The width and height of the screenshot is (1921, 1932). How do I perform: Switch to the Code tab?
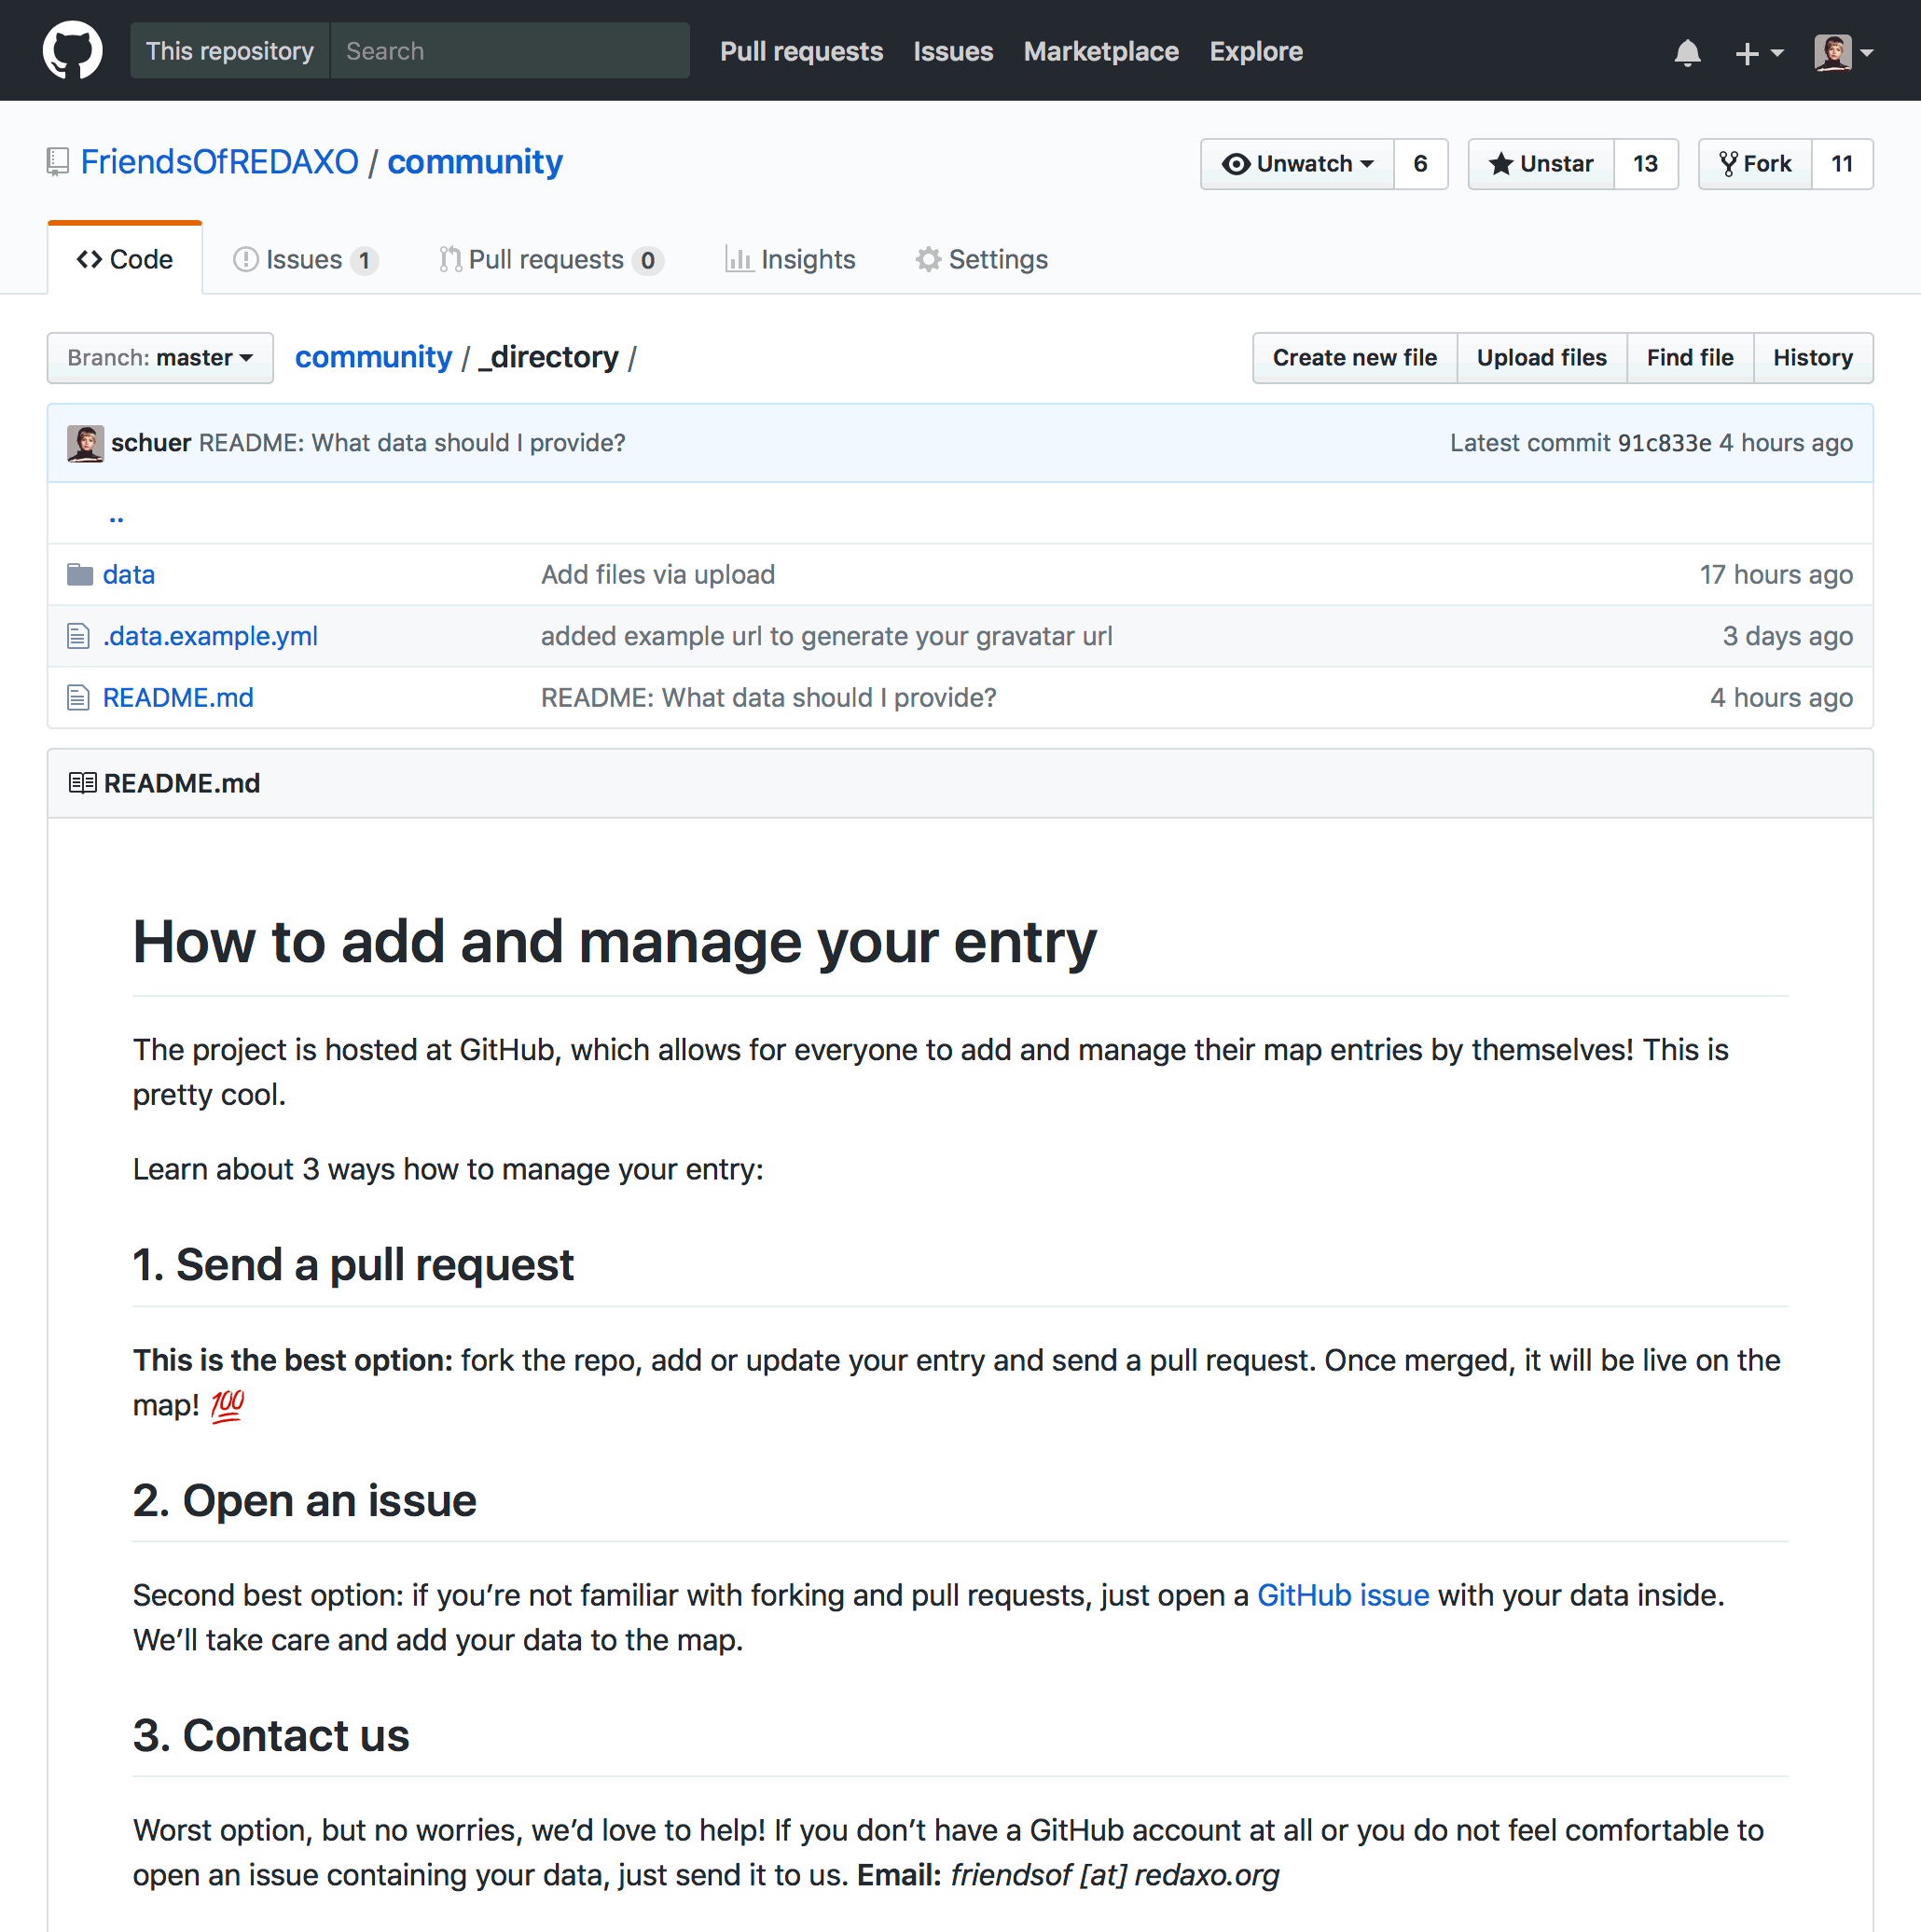coord(125,259)
